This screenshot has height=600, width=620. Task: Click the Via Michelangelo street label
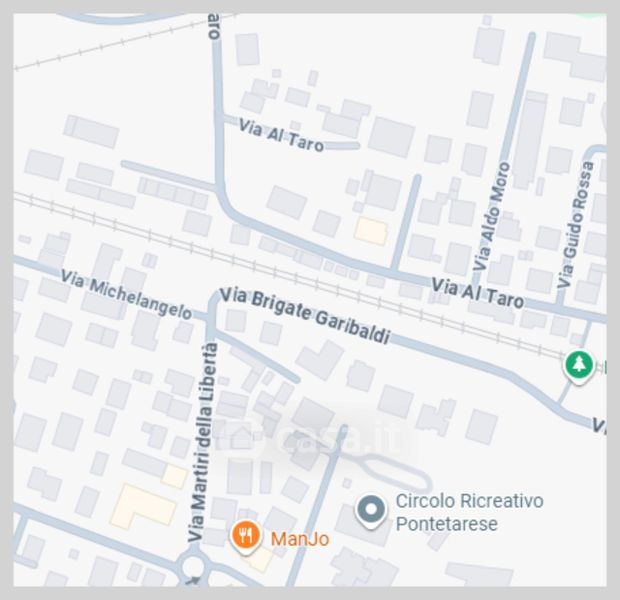coord(126,294)
